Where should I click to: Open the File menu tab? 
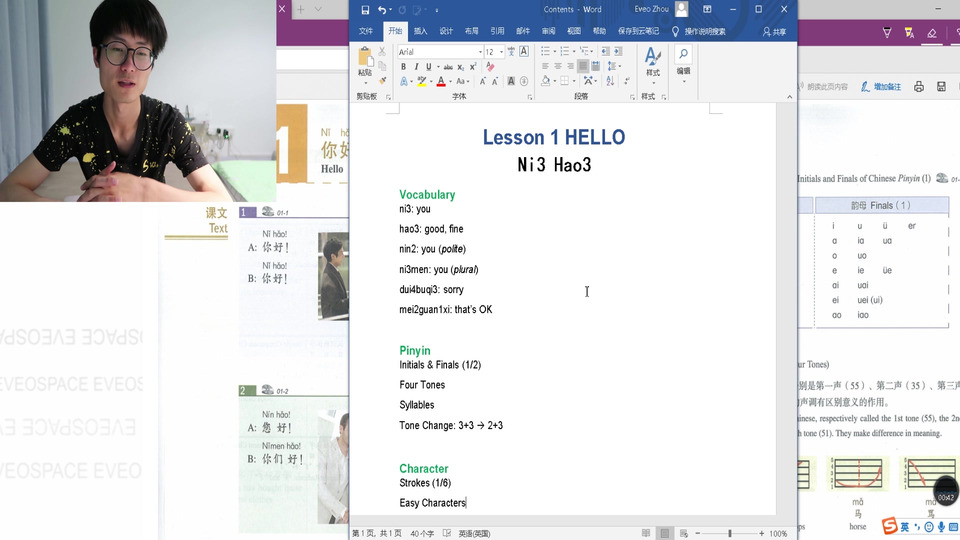pos(366,31)
